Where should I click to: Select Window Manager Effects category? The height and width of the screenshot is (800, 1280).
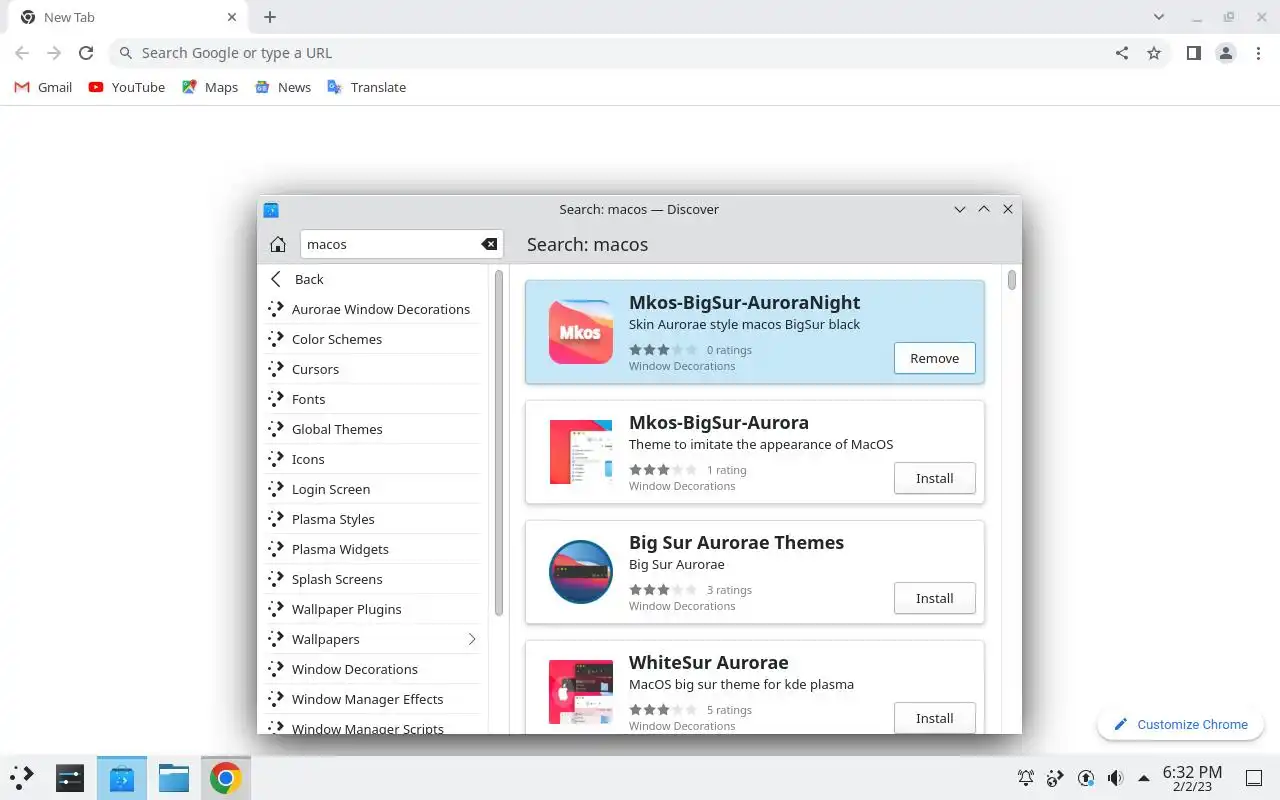click(374, 699)
